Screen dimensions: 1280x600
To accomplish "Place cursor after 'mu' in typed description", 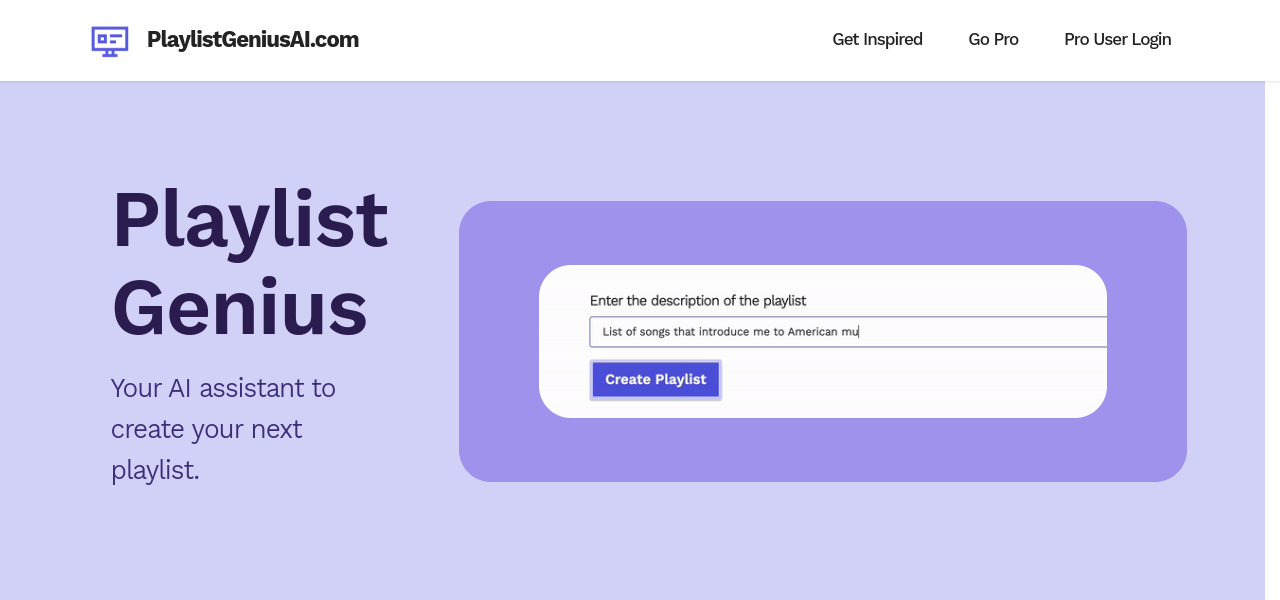I will click(860, 332).
